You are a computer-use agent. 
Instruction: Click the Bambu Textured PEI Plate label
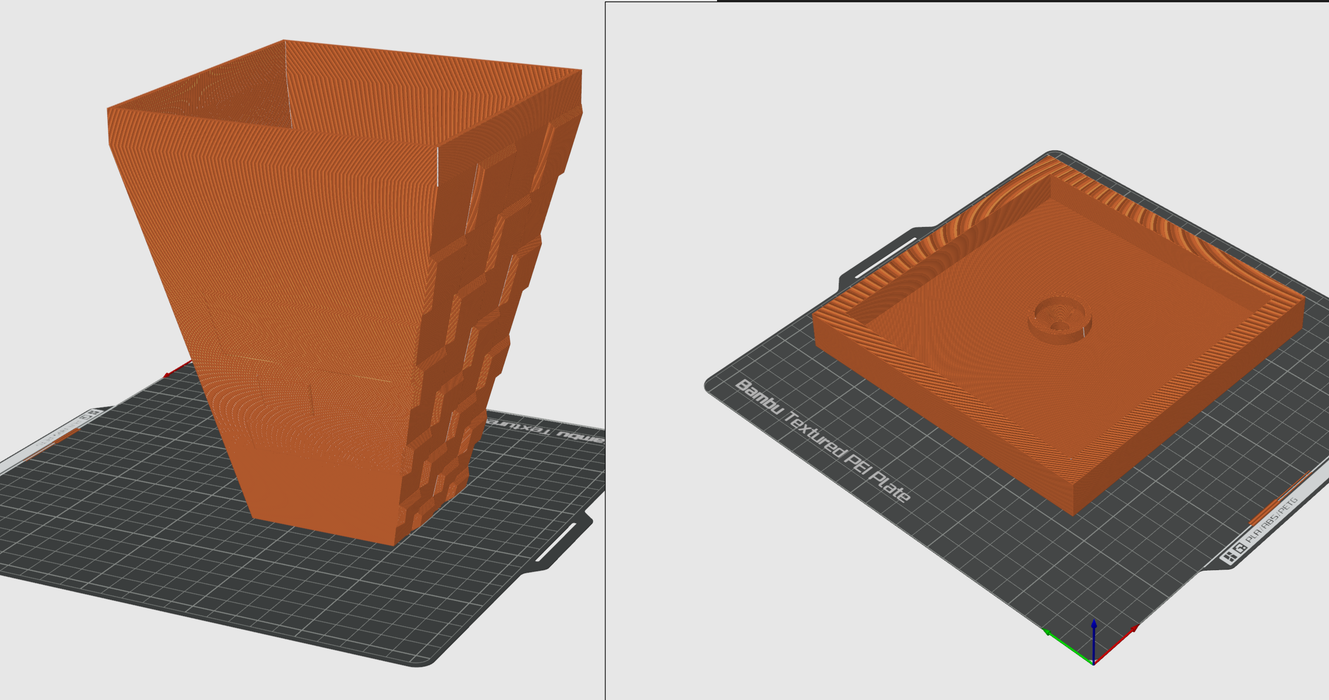(822, 439)
